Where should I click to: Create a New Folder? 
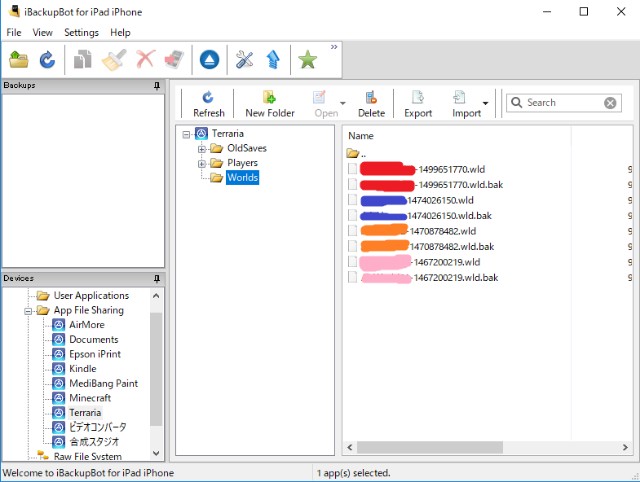tap(270, 104)
